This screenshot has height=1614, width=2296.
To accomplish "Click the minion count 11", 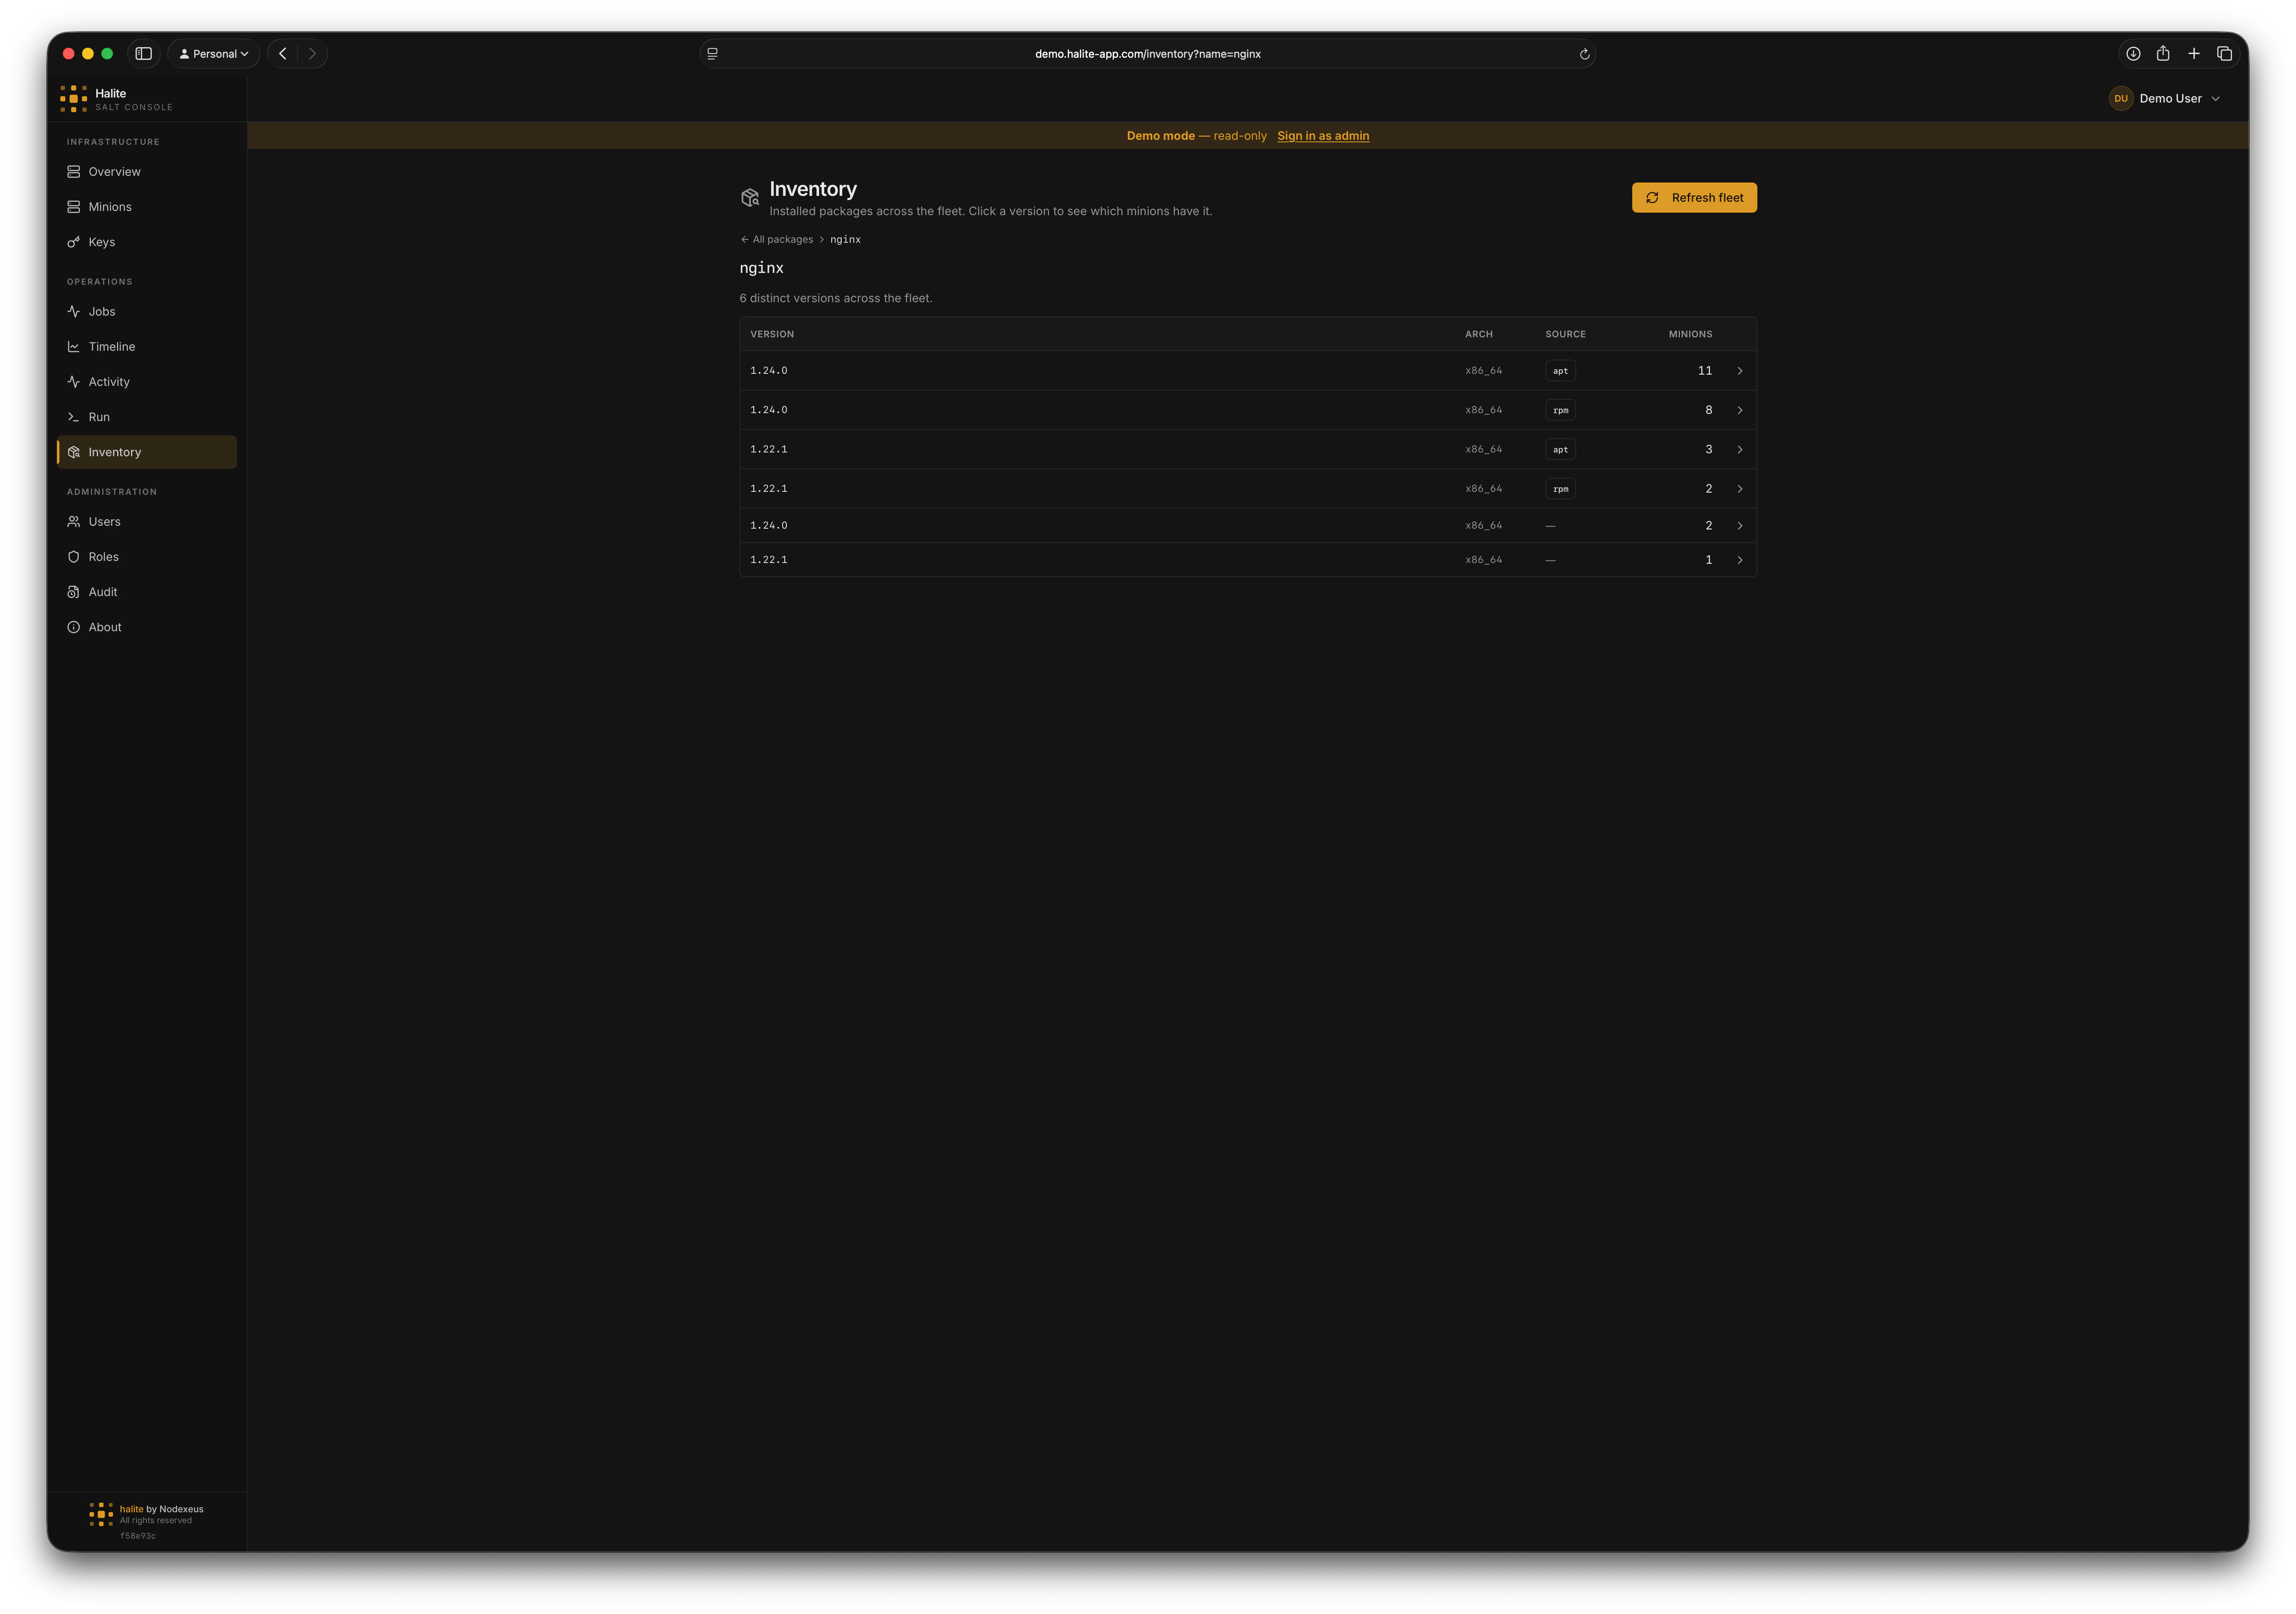I will click(x=1705, y=371).
